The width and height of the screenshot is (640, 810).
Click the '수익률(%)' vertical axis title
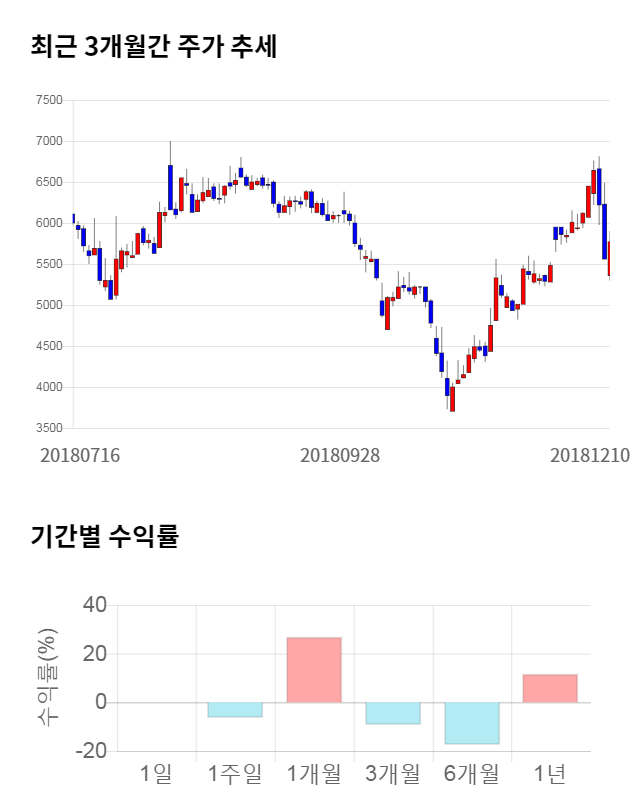coord(48,677)
